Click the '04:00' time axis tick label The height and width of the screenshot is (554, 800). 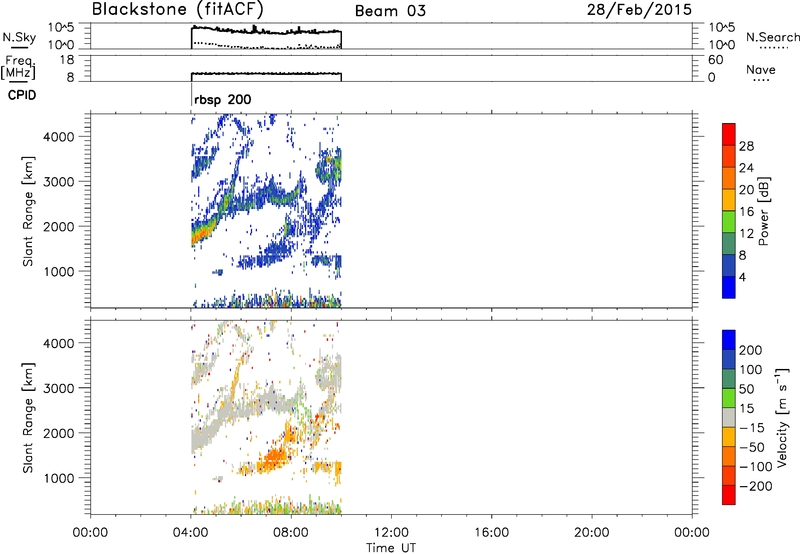(x=190, y=533)
